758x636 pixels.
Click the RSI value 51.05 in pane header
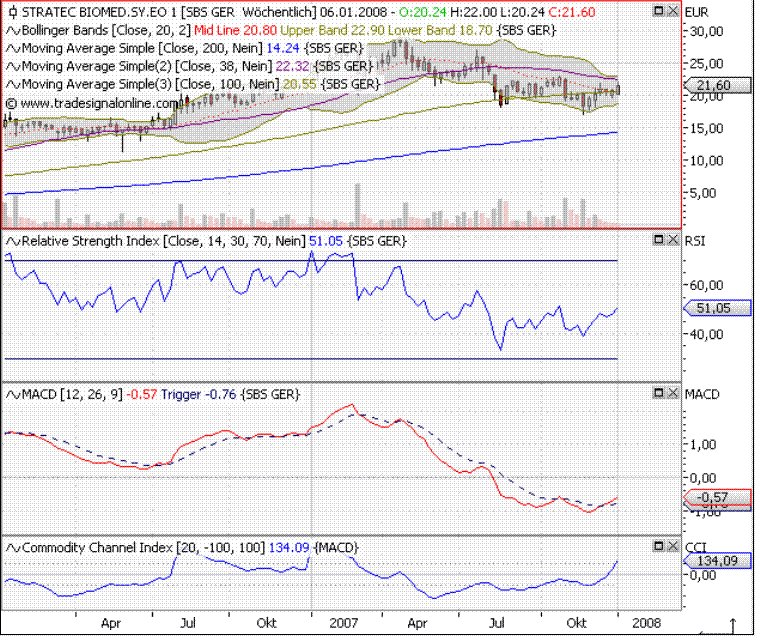[326, 241]
